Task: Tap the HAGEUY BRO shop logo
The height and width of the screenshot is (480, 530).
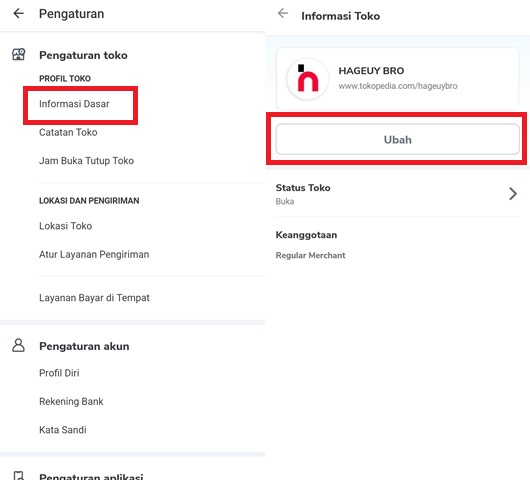Action: point(307,79)
